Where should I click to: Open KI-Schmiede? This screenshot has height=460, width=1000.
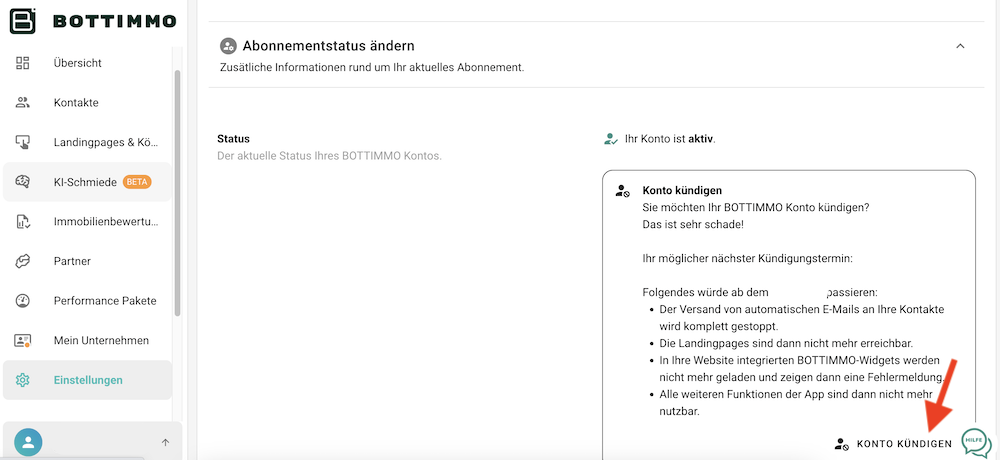click(x=87, y=182)
